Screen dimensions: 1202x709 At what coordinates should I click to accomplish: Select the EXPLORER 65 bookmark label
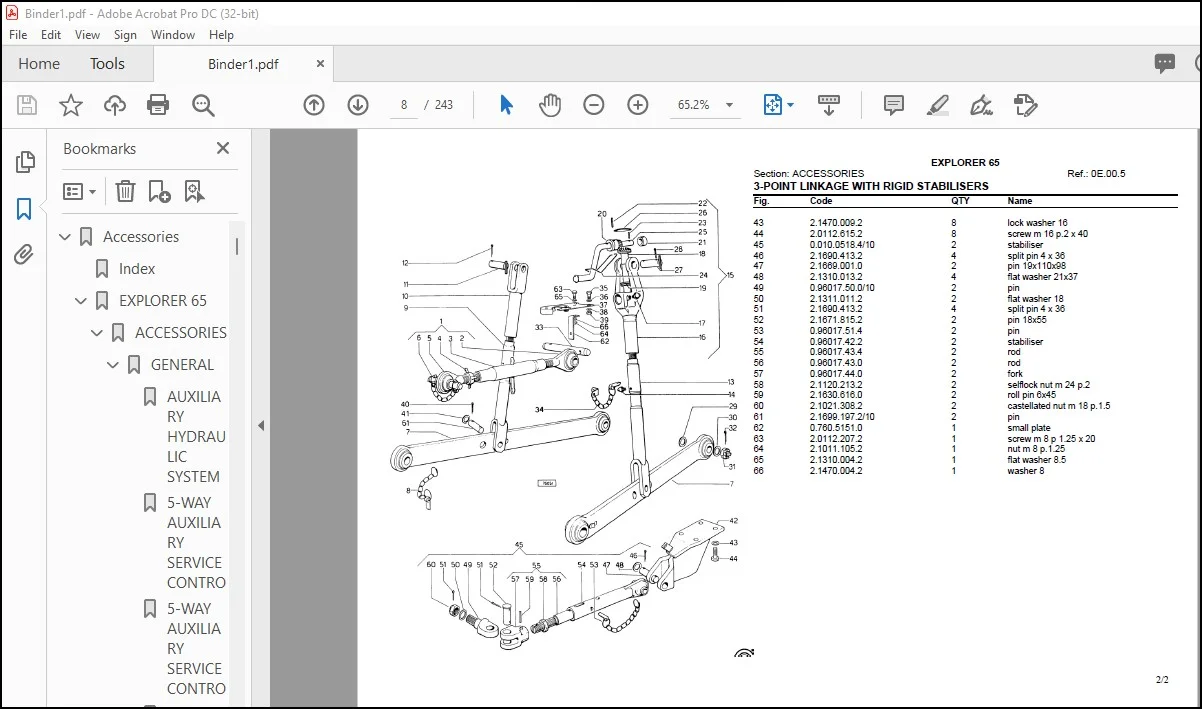[x=163, y=301]
